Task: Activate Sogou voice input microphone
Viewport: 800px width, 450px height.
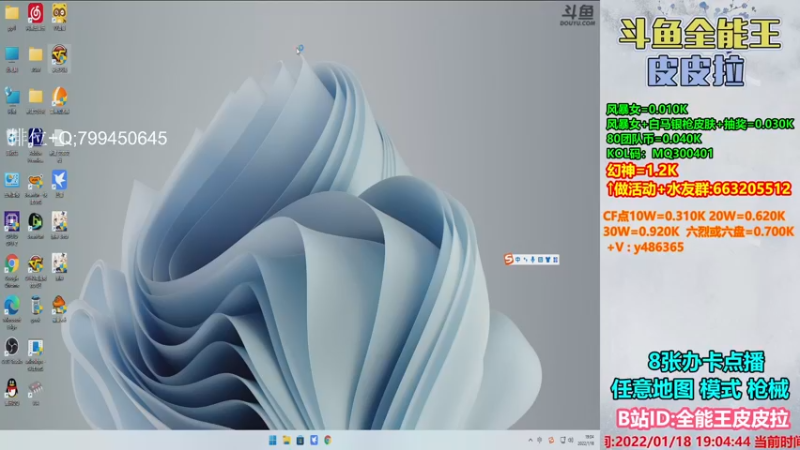Action: 533,260
